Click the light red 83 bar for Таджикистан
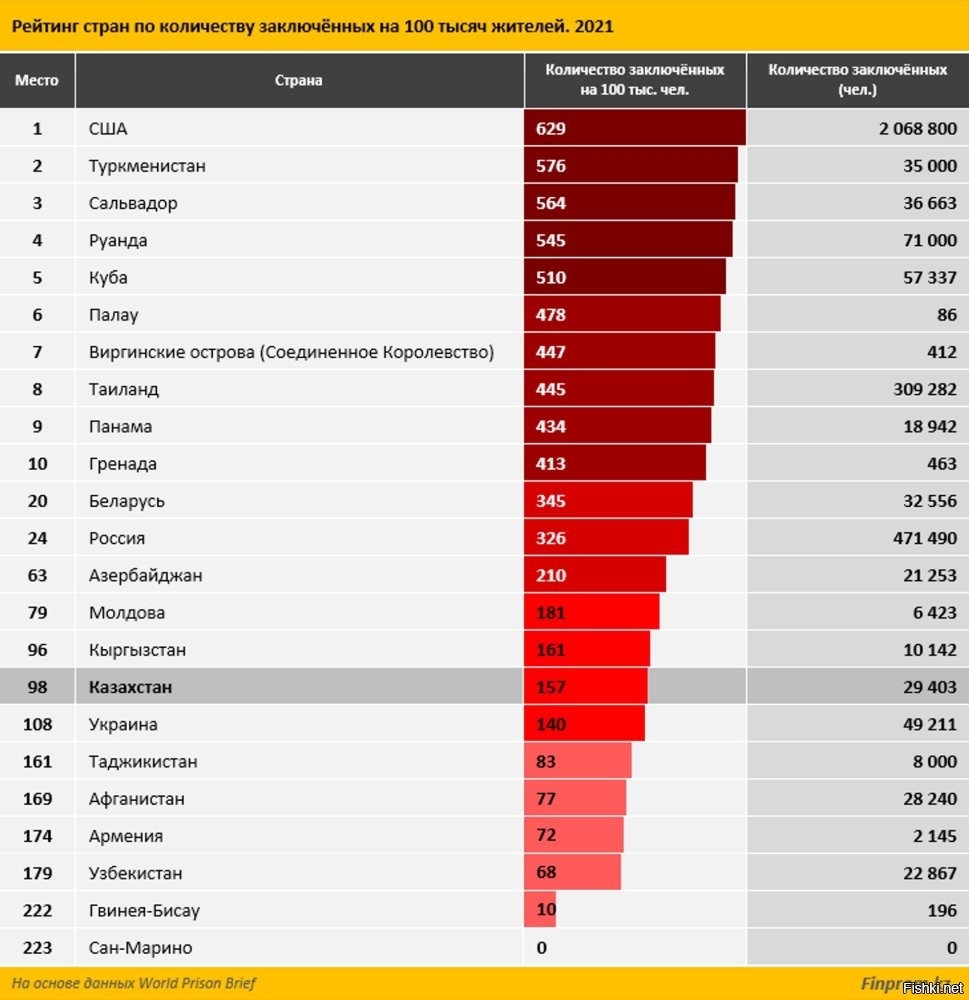 point(578,761)
